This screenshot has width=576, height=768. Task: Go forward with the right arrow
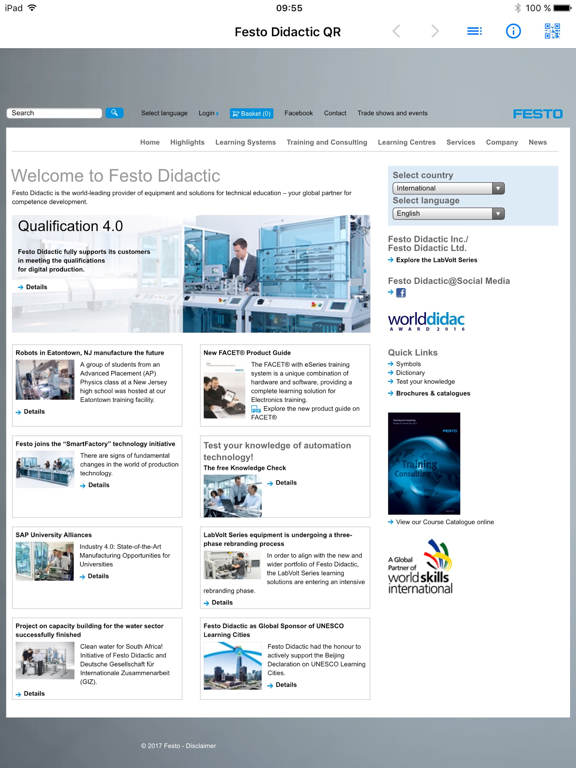[x=434, y=31]
